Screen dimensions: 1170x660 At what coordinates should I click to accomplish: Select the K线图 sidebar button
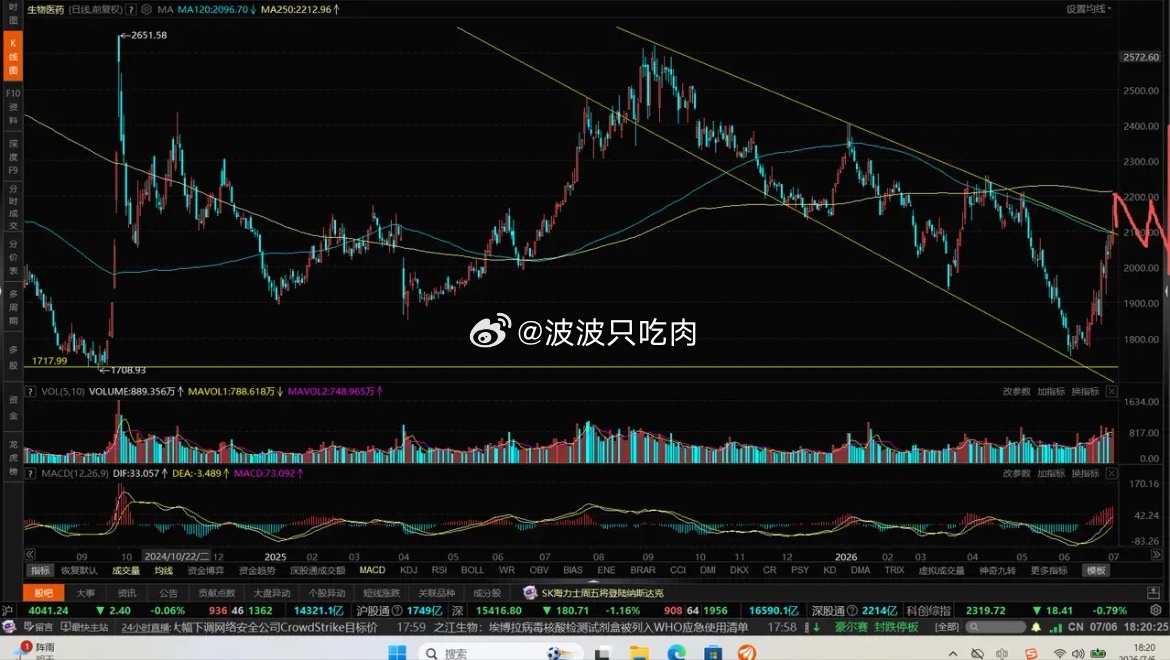pyautogui.click(x=13, y=56)
